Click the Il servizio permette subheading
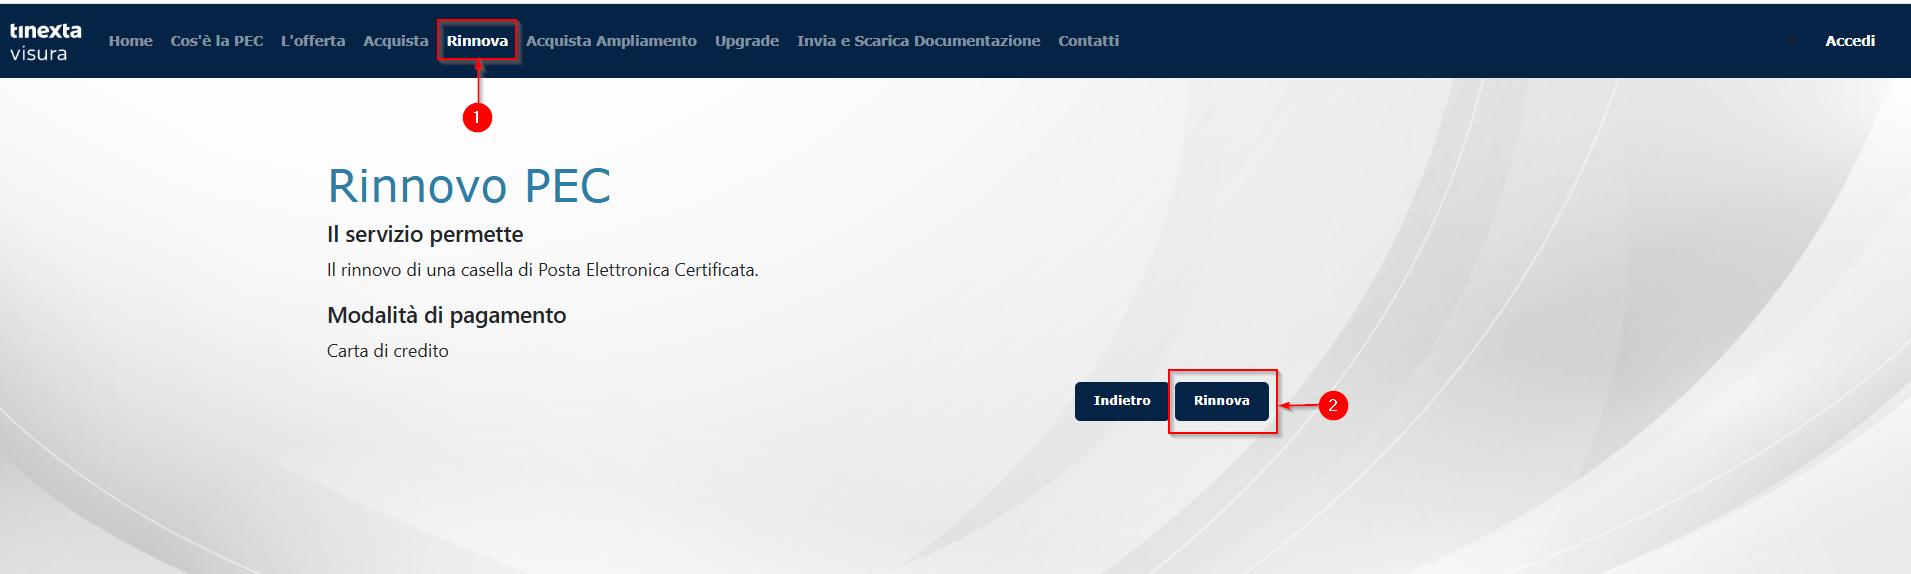The image size is (1911, 574). 425,234
